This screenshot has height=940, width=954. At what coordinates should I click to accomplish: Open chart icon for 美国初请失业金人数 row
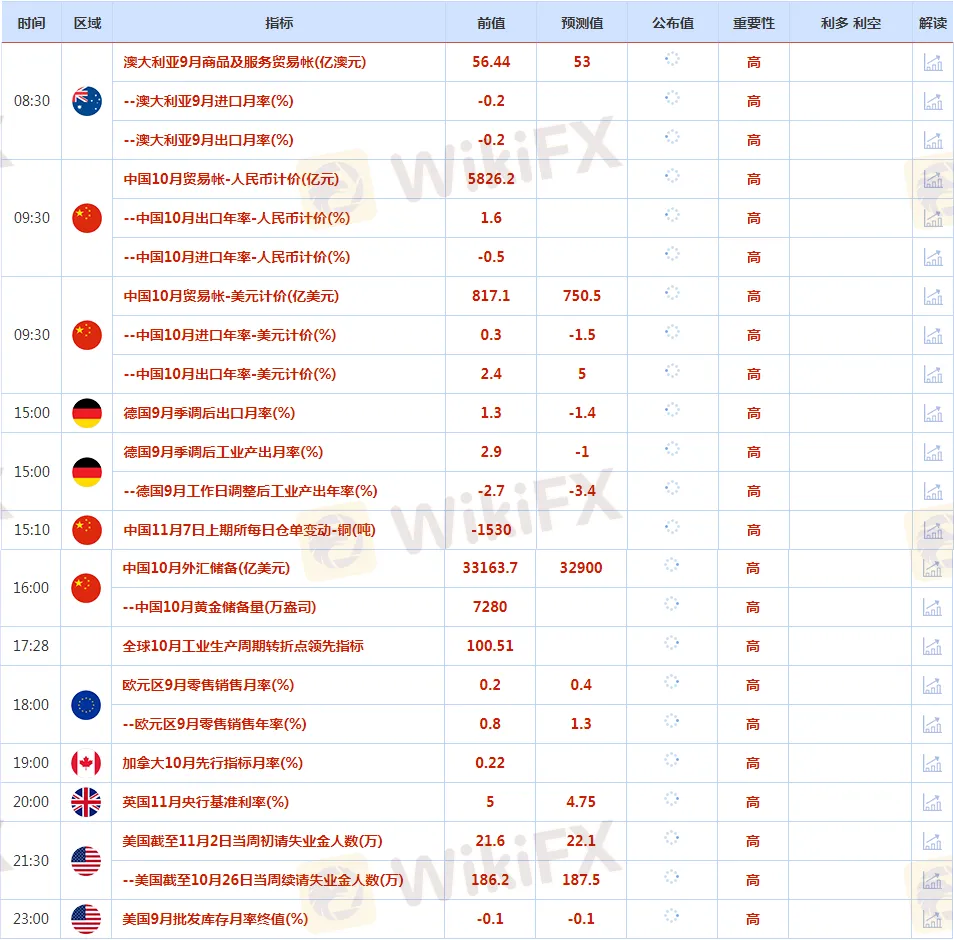932,841
